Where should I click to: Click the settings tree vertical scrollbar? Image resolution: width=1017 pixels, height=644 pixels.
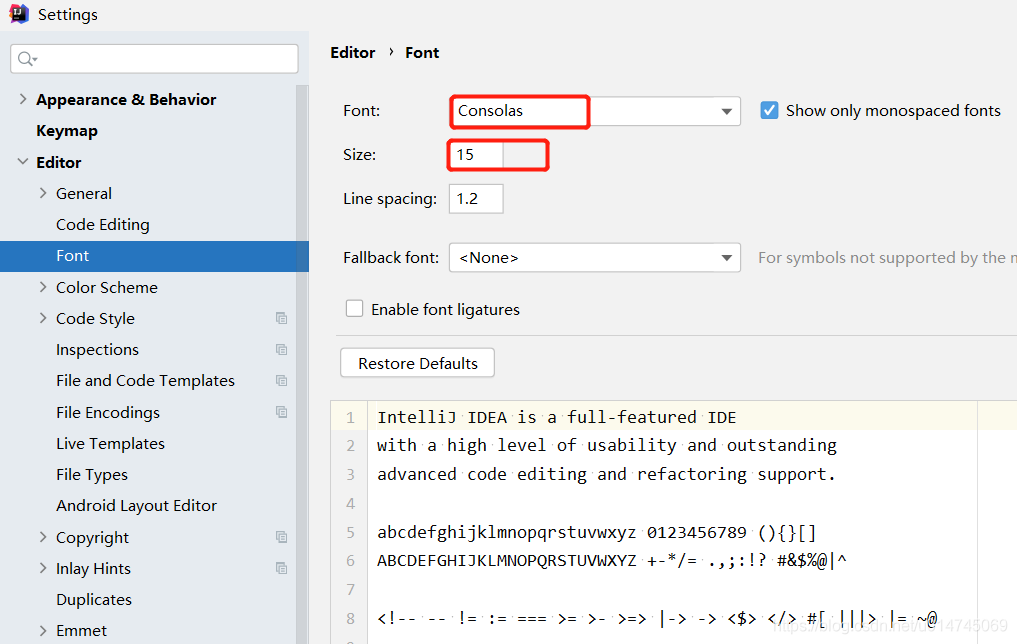point(302,363)
